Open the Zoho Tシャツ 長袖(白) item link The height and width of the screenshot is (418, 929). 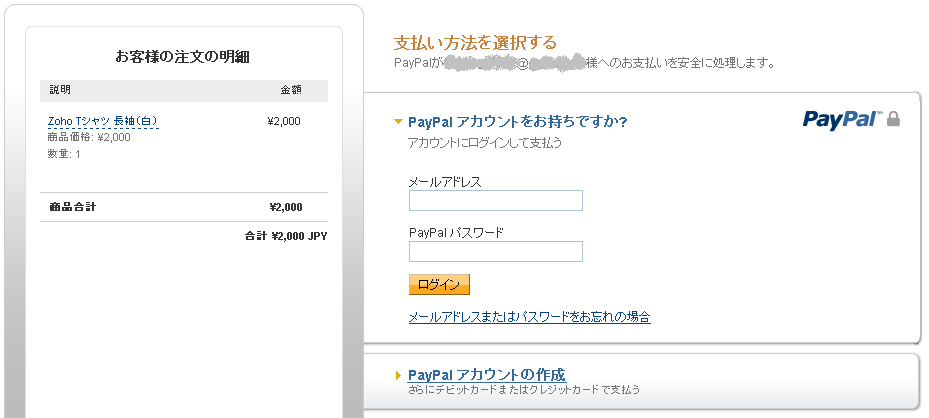tap(103, 121)
